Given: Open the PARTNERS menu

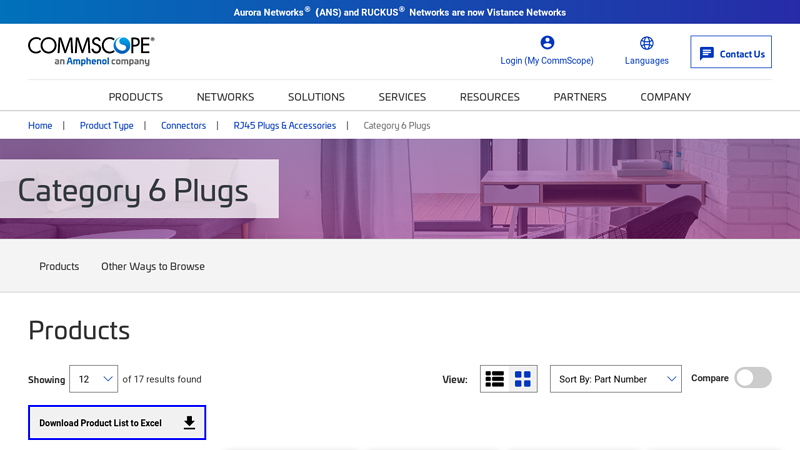Looking at the screenshot, I should pos(580,97).
